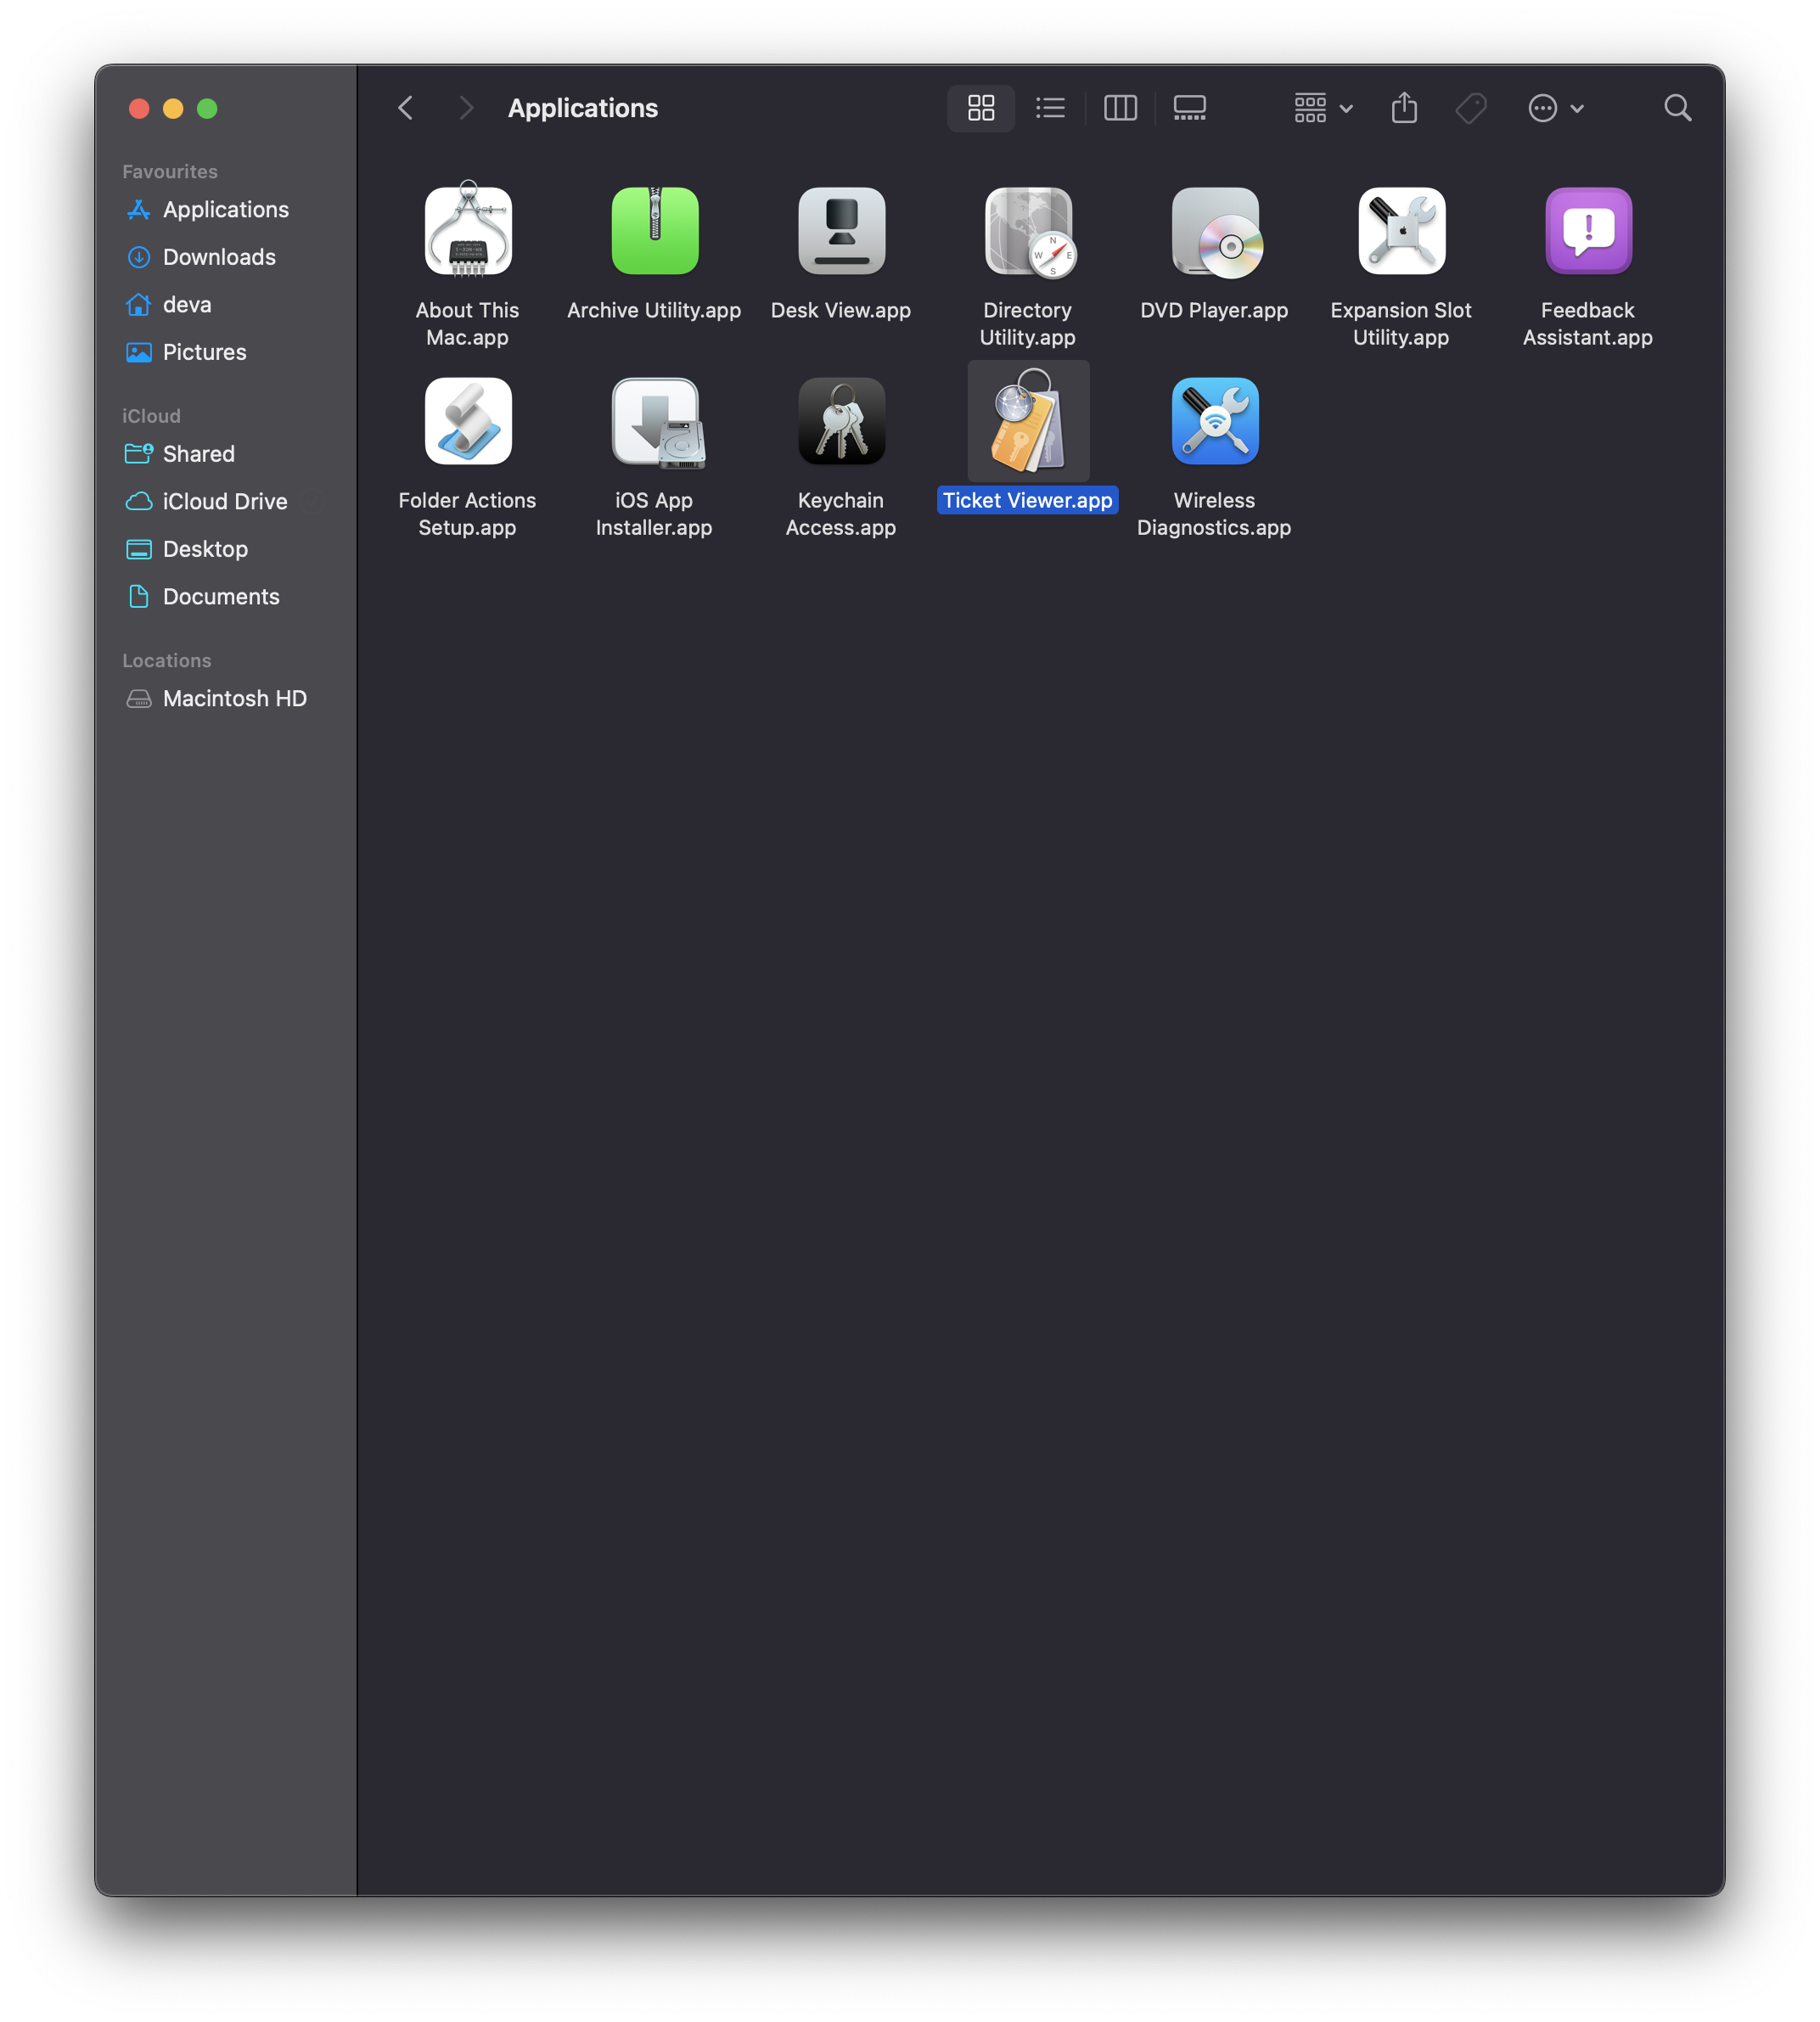Click the Feedback Assistant.app name label
The height and width of the screenshot is (2022, 1820).
point(1588,324)
